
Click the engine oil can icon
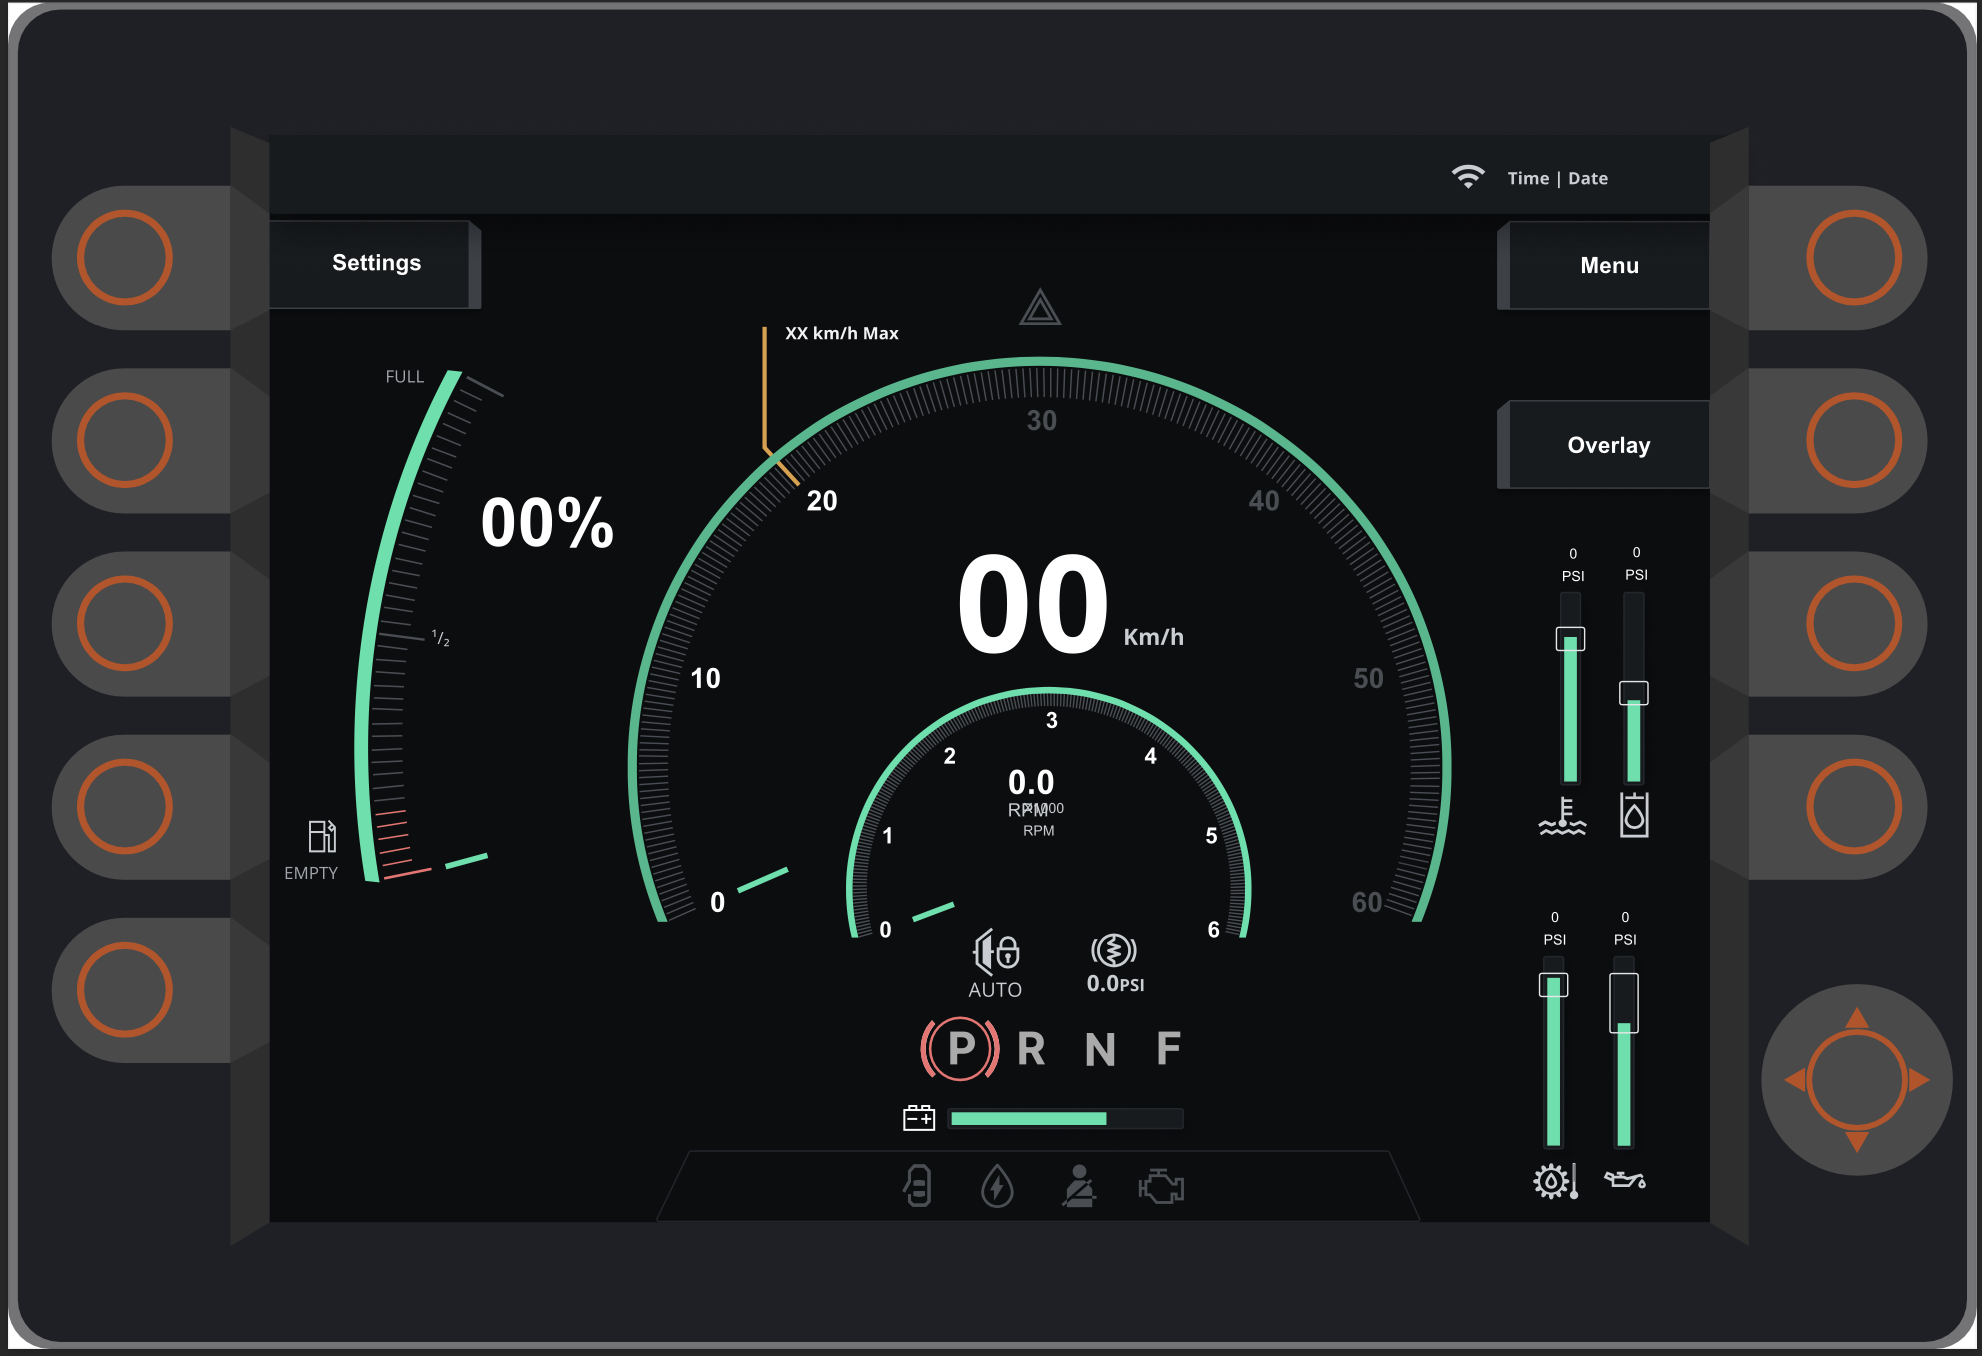click(x=1624, y=1181)
